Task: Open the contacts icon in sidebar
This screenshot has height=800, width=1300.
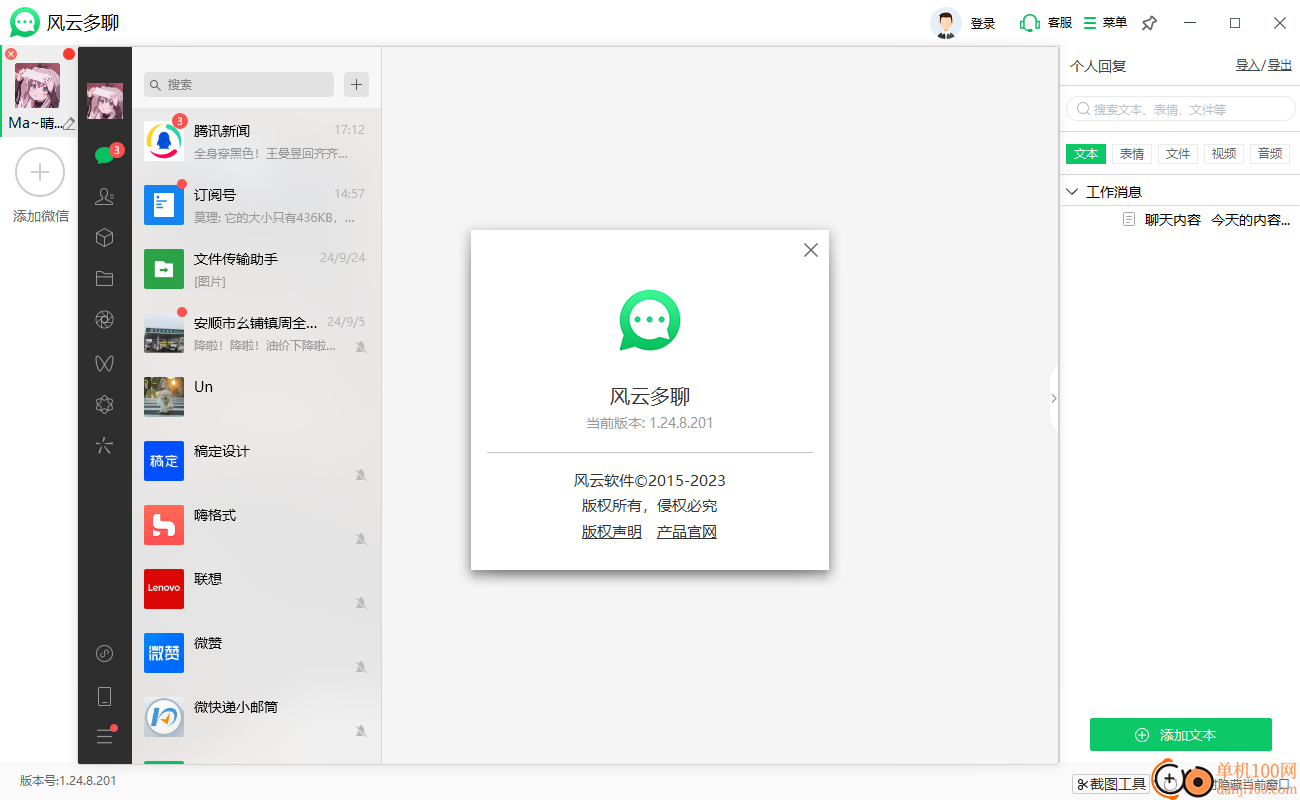Action: [x=104, y=197]
